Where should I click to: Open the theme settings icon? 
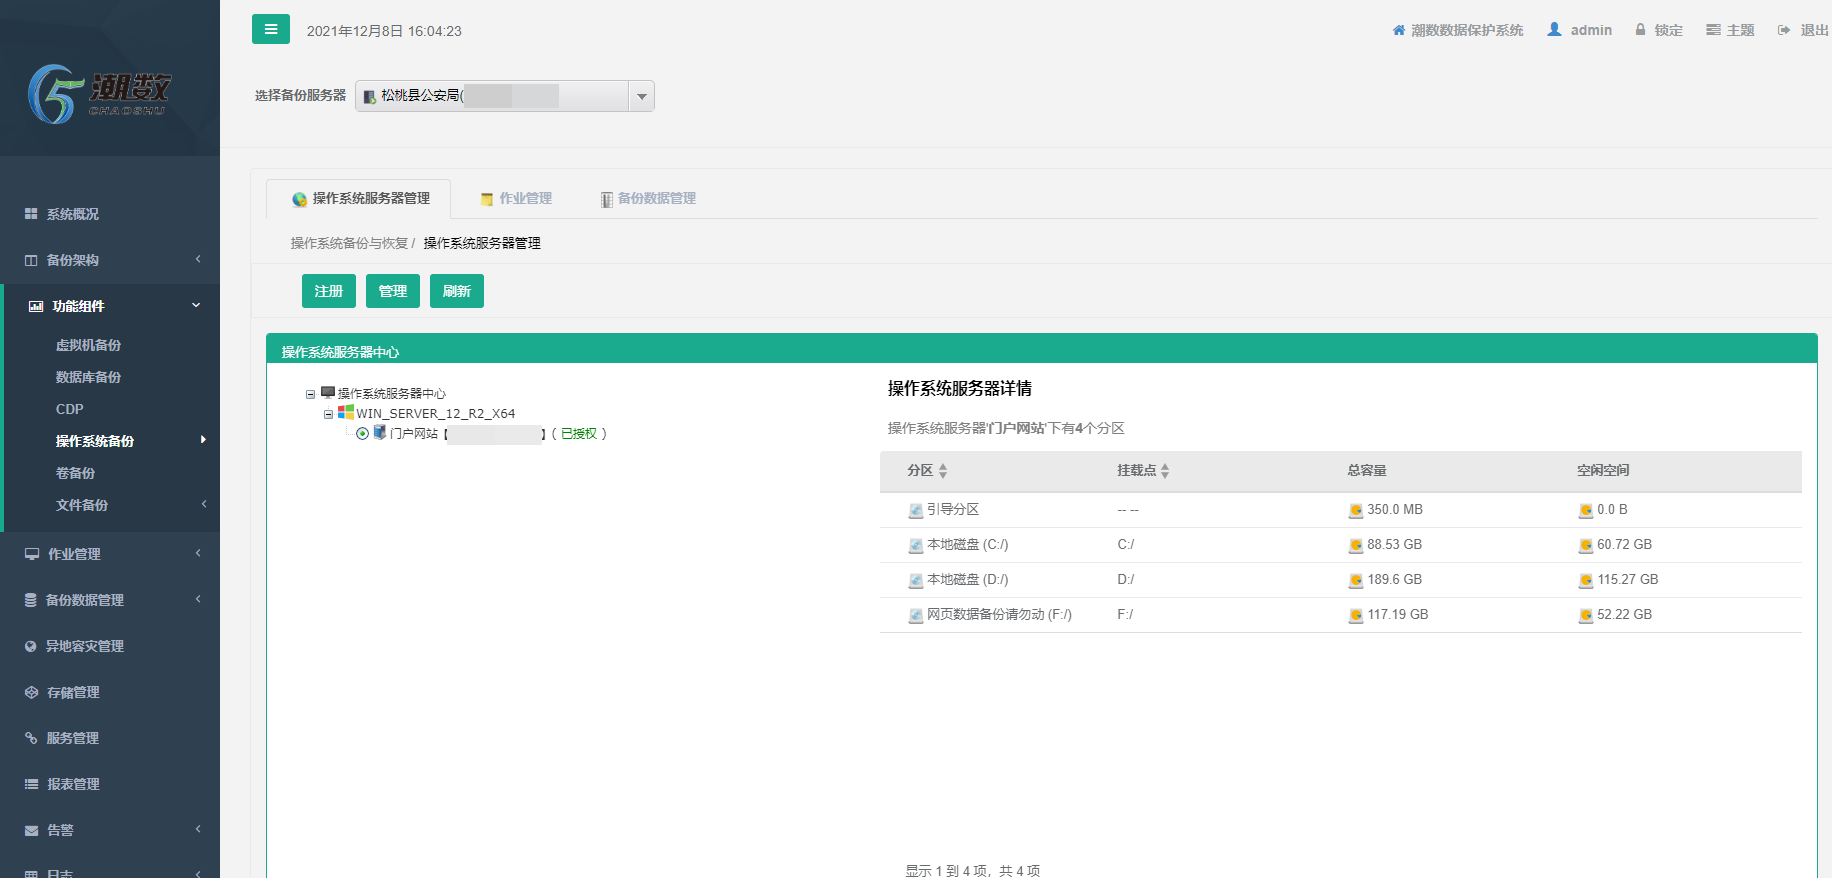(1713, 30)
